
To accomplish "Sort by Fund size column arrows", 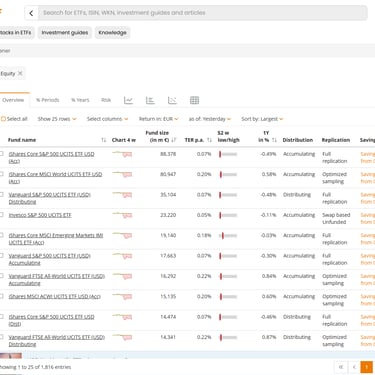I will pyautogui.click(x=174, y=140).
